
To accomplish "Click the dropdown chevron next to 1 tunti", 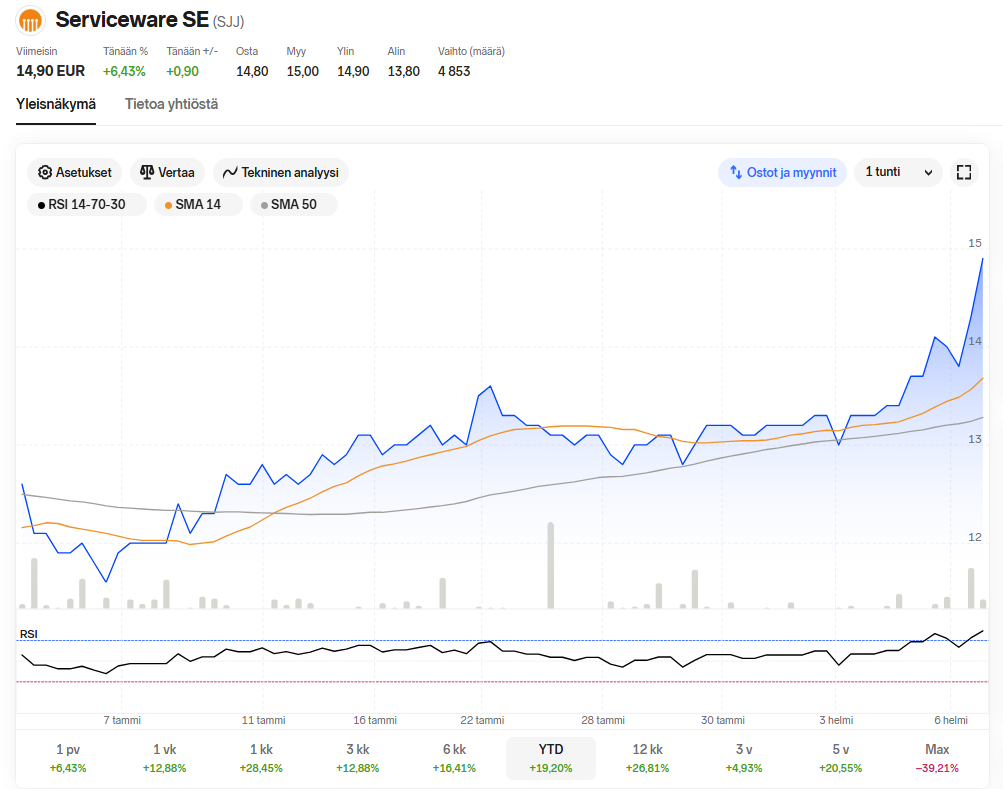I will [928, 173].
